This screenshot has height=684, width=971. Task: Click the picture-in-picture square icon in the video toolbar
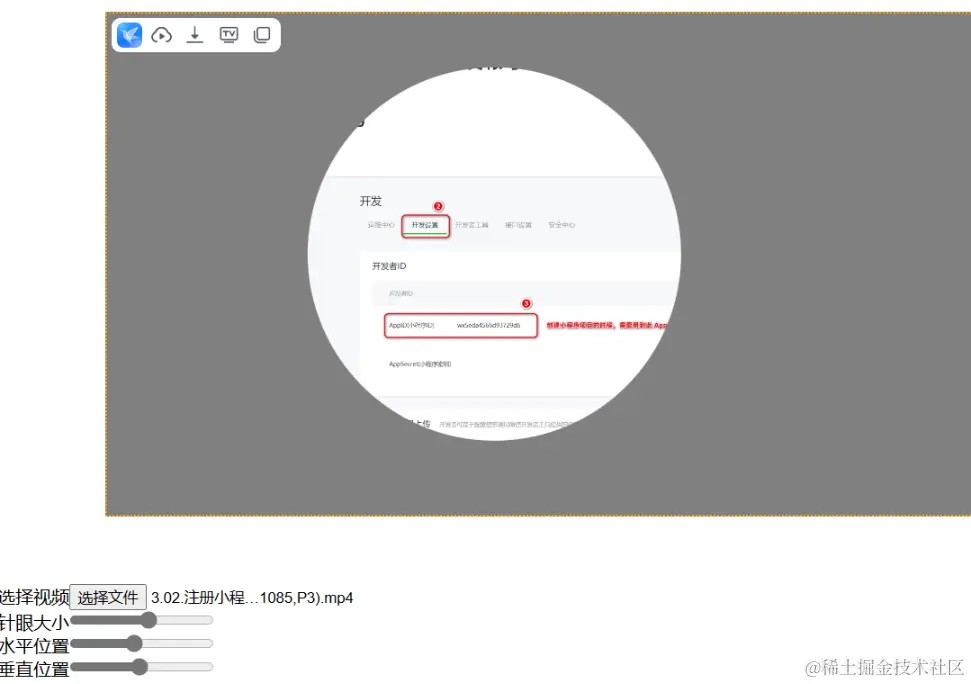tap(262, 35)
